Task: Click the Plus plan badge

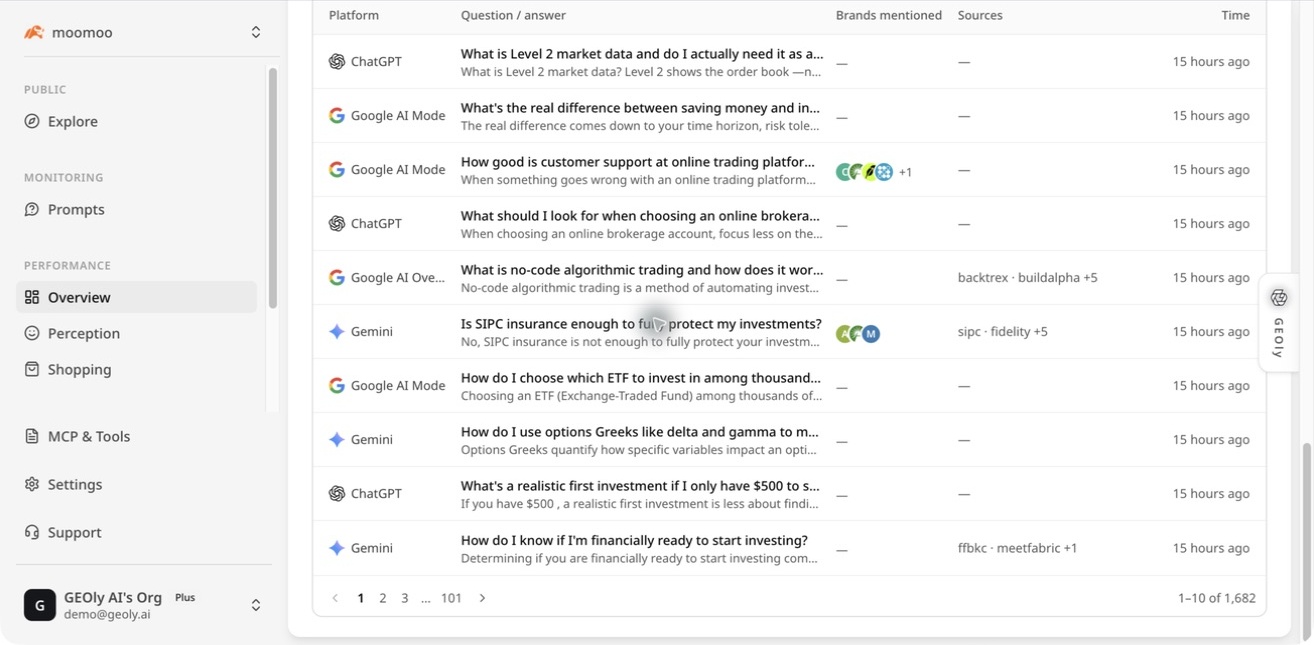Action: (x=185, y=597)
